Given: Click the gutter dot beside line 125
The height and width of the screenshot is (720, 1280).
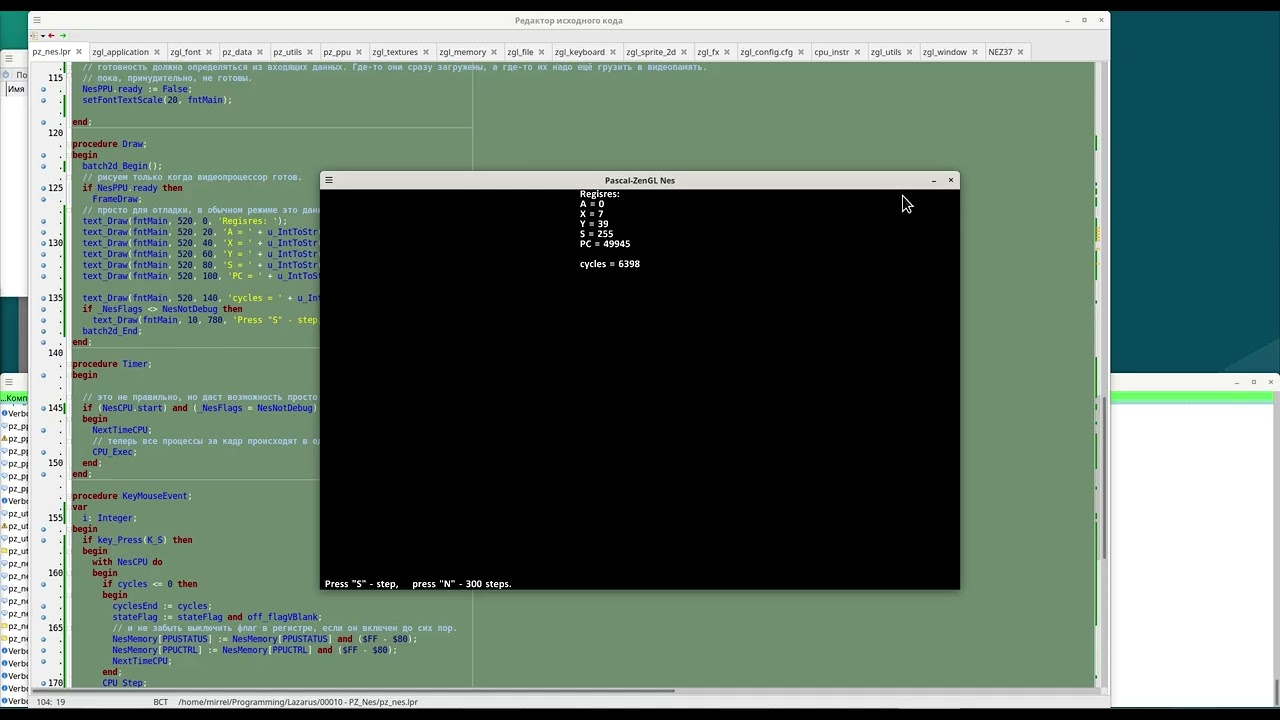Looking at the screenshot, I should point(44,188).
